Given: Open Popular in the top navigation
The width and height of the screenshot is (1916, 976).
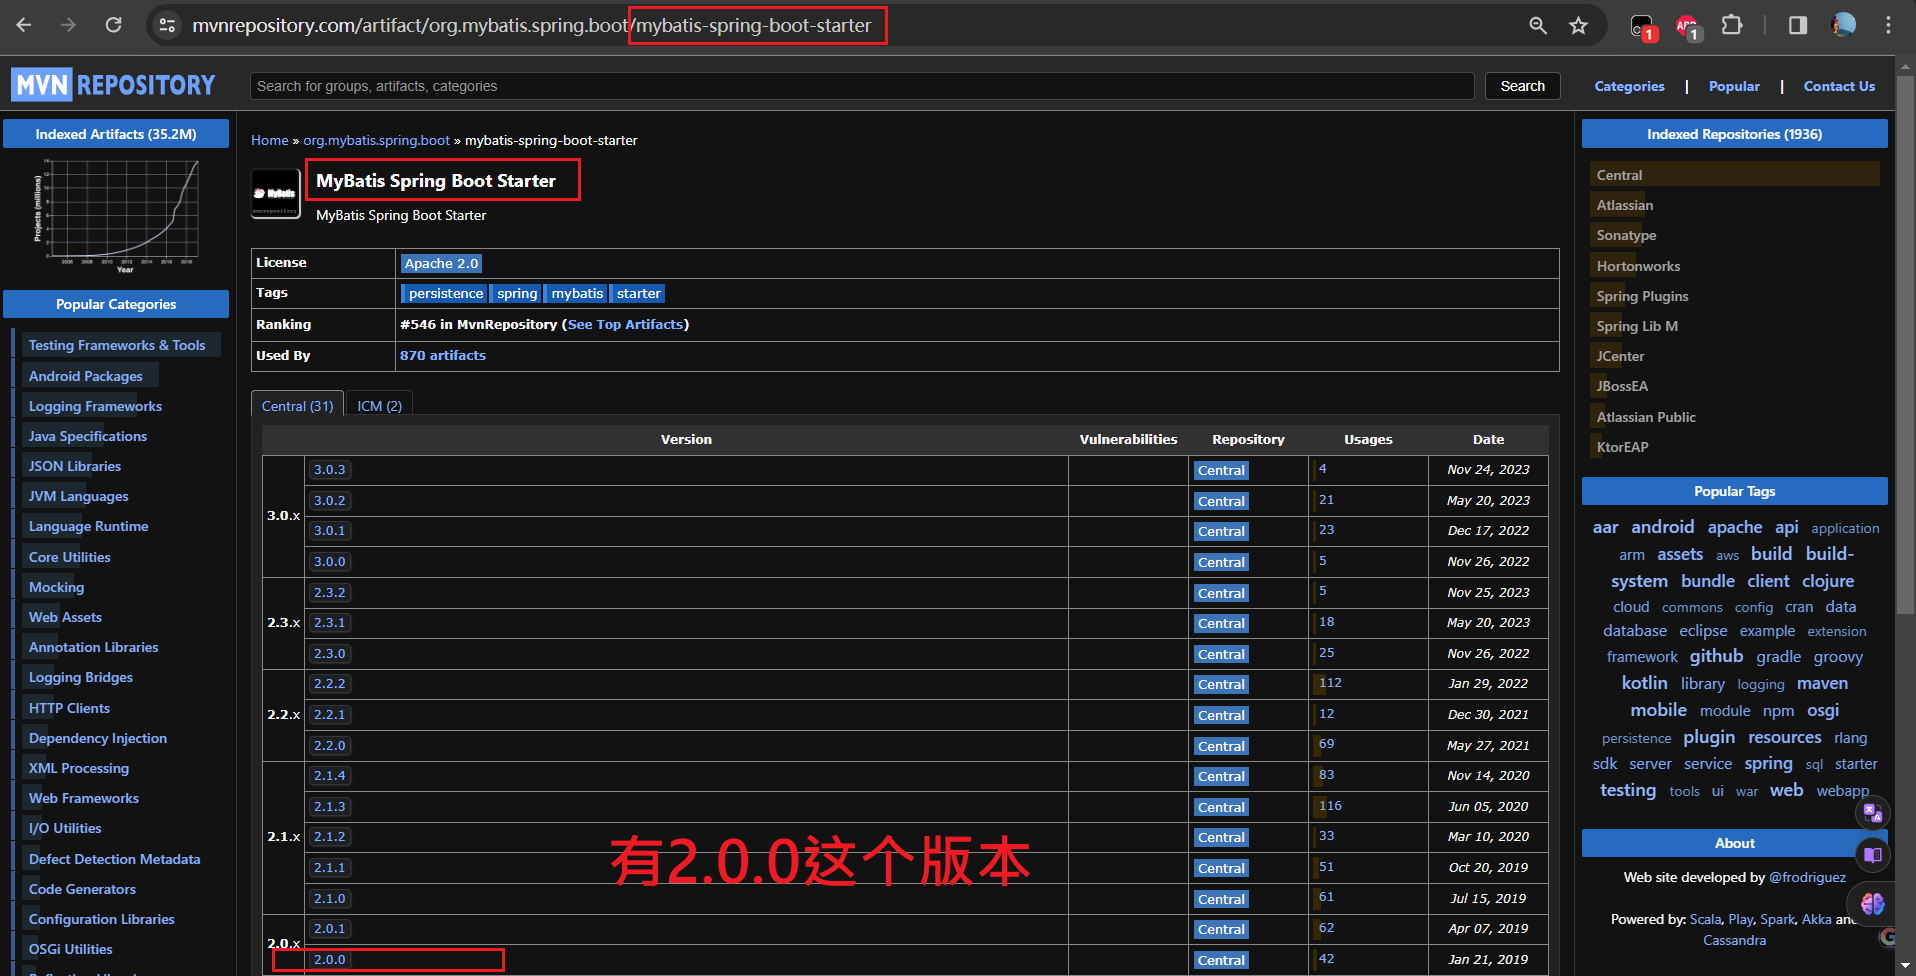Looking at the screenshot, I should pyautogui.click(x=1734, y=86).
